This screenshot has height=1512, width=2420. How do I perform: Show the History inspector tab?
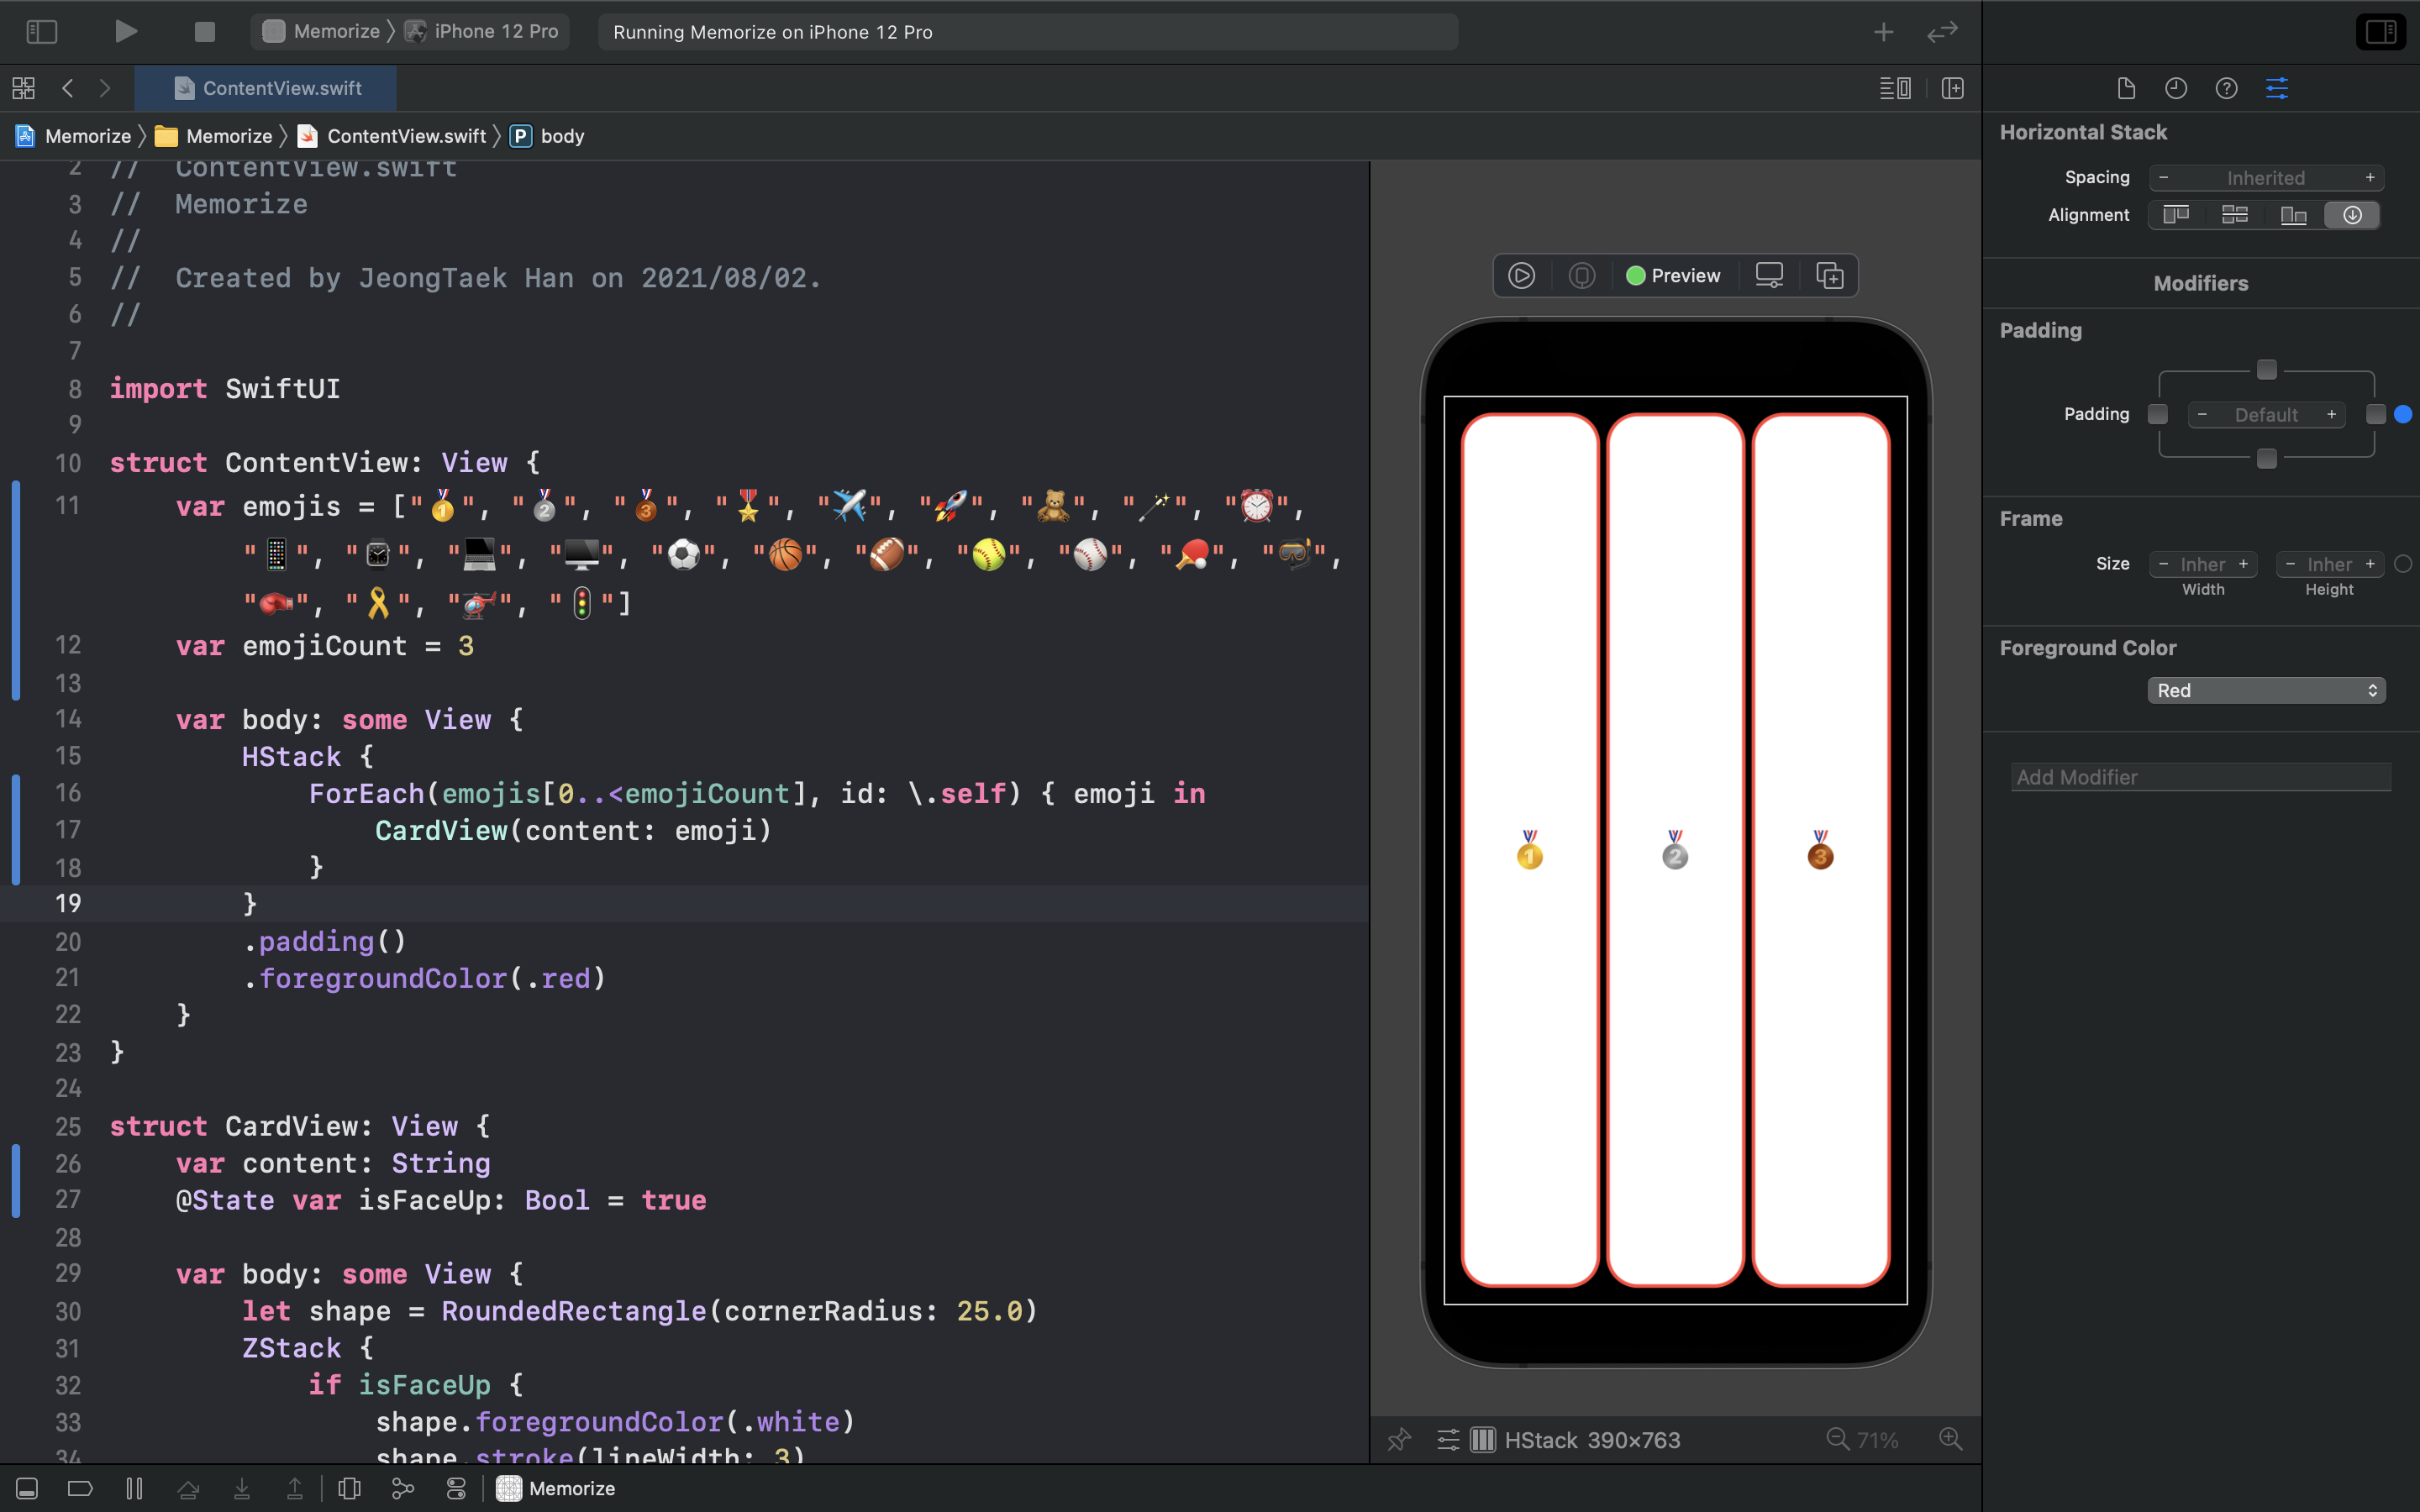coord(2176,88)
